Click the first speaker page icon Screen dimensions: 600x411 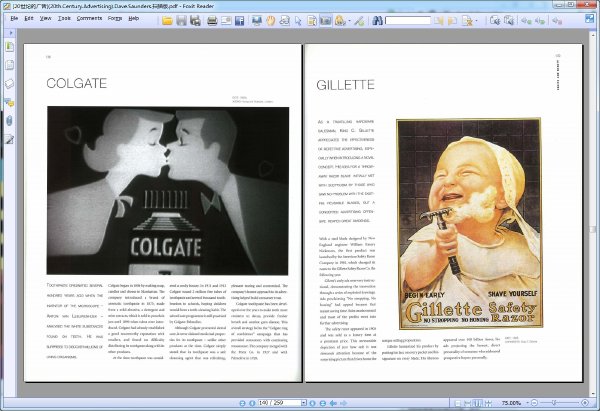pyautogui.click(x=495, y=21)
